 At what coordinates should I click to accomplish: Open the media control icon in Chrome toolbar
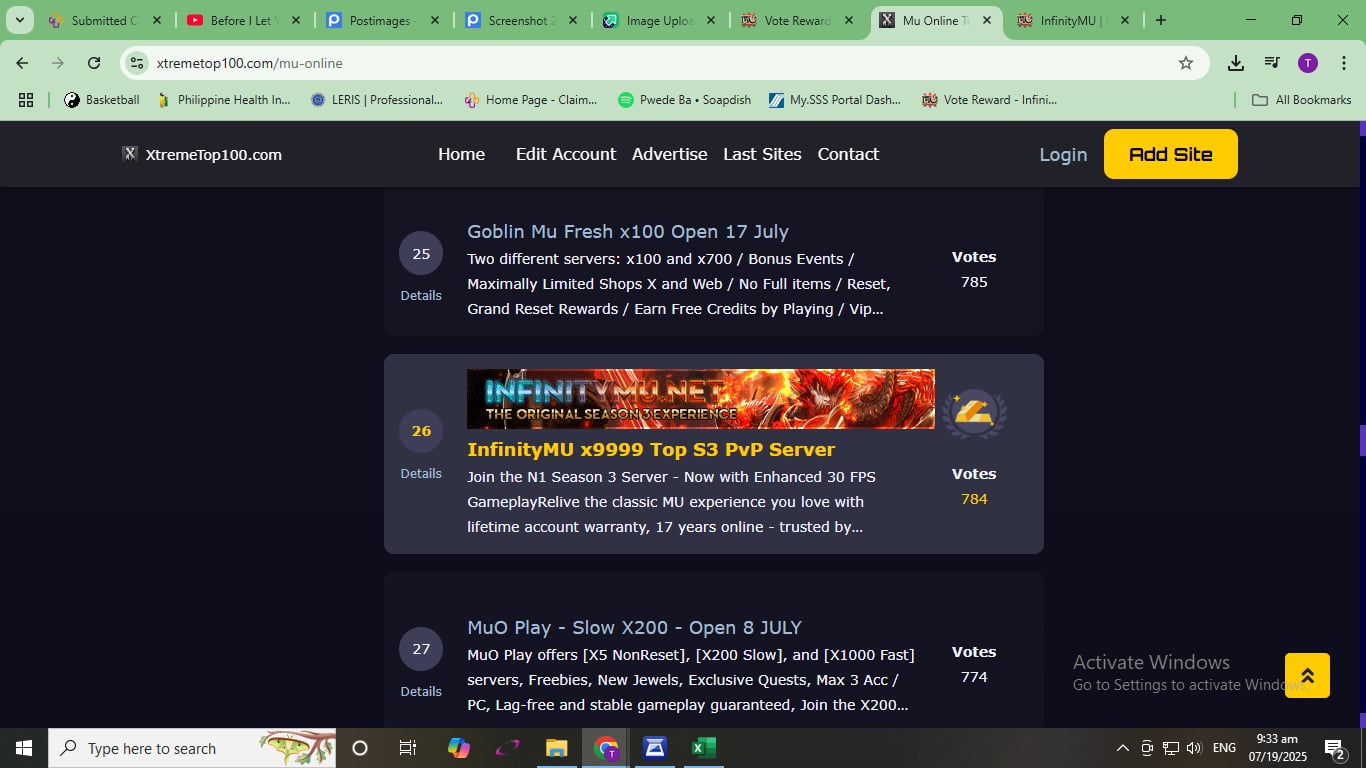(1272, 63)
